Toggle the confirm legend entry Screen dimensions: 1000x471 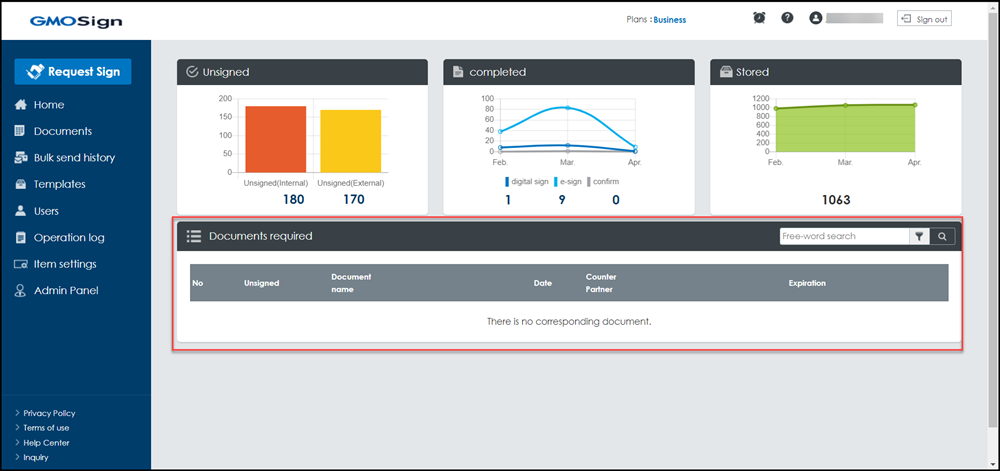pyautogui.click(x=603, y=182)
